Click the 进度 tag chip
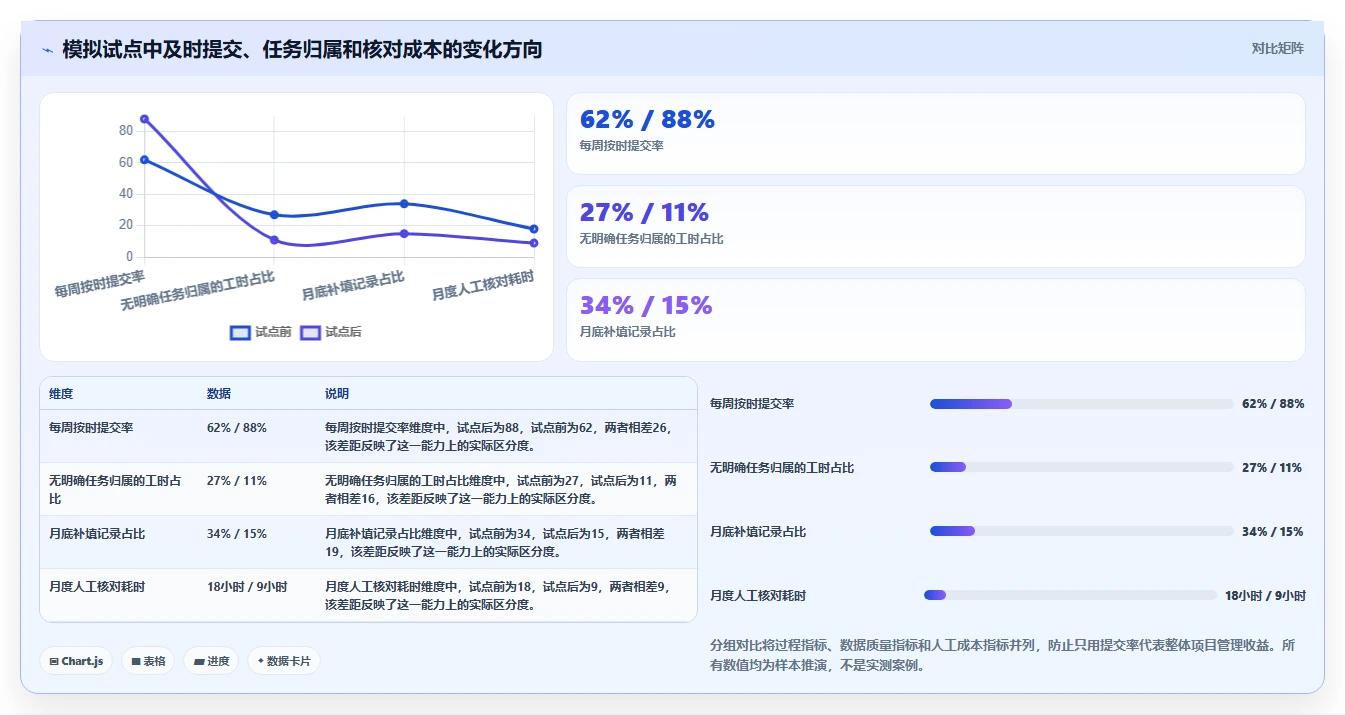 (211, 661)
